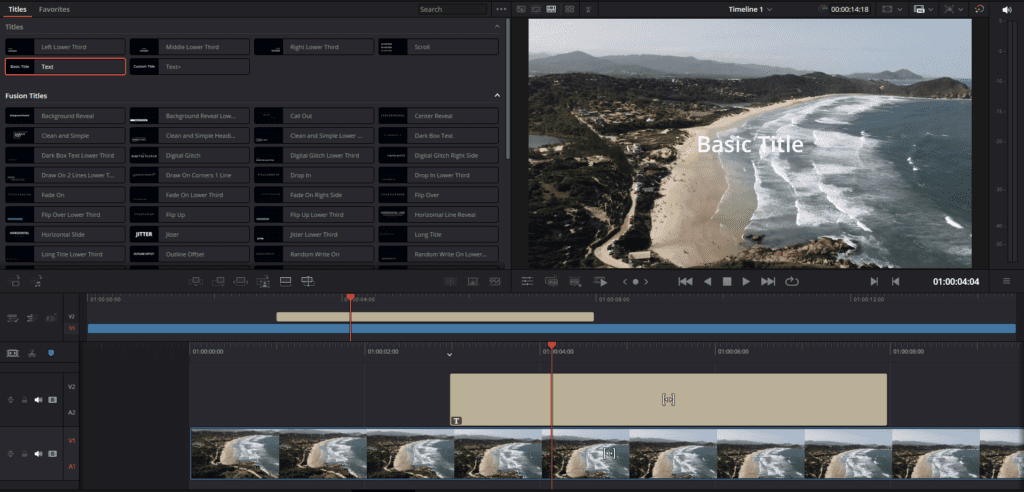Choose the Jitter Fusion title

point(189,234)
